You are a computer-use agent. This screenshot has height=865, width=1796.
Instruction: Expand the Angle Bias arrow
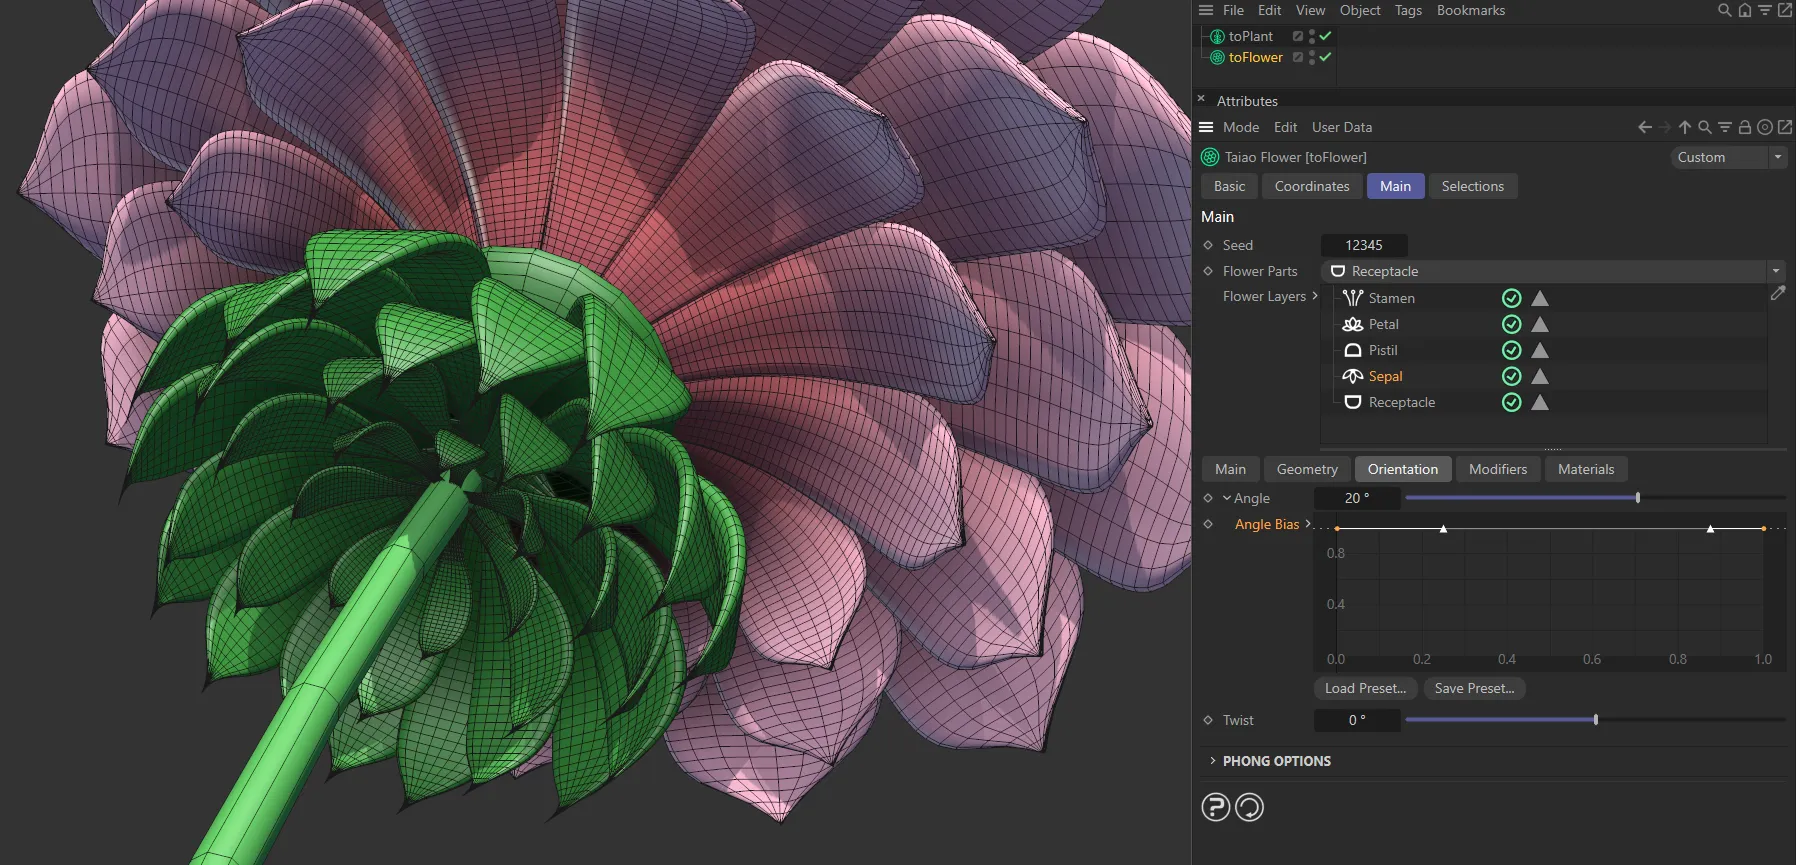(1308, 524)
